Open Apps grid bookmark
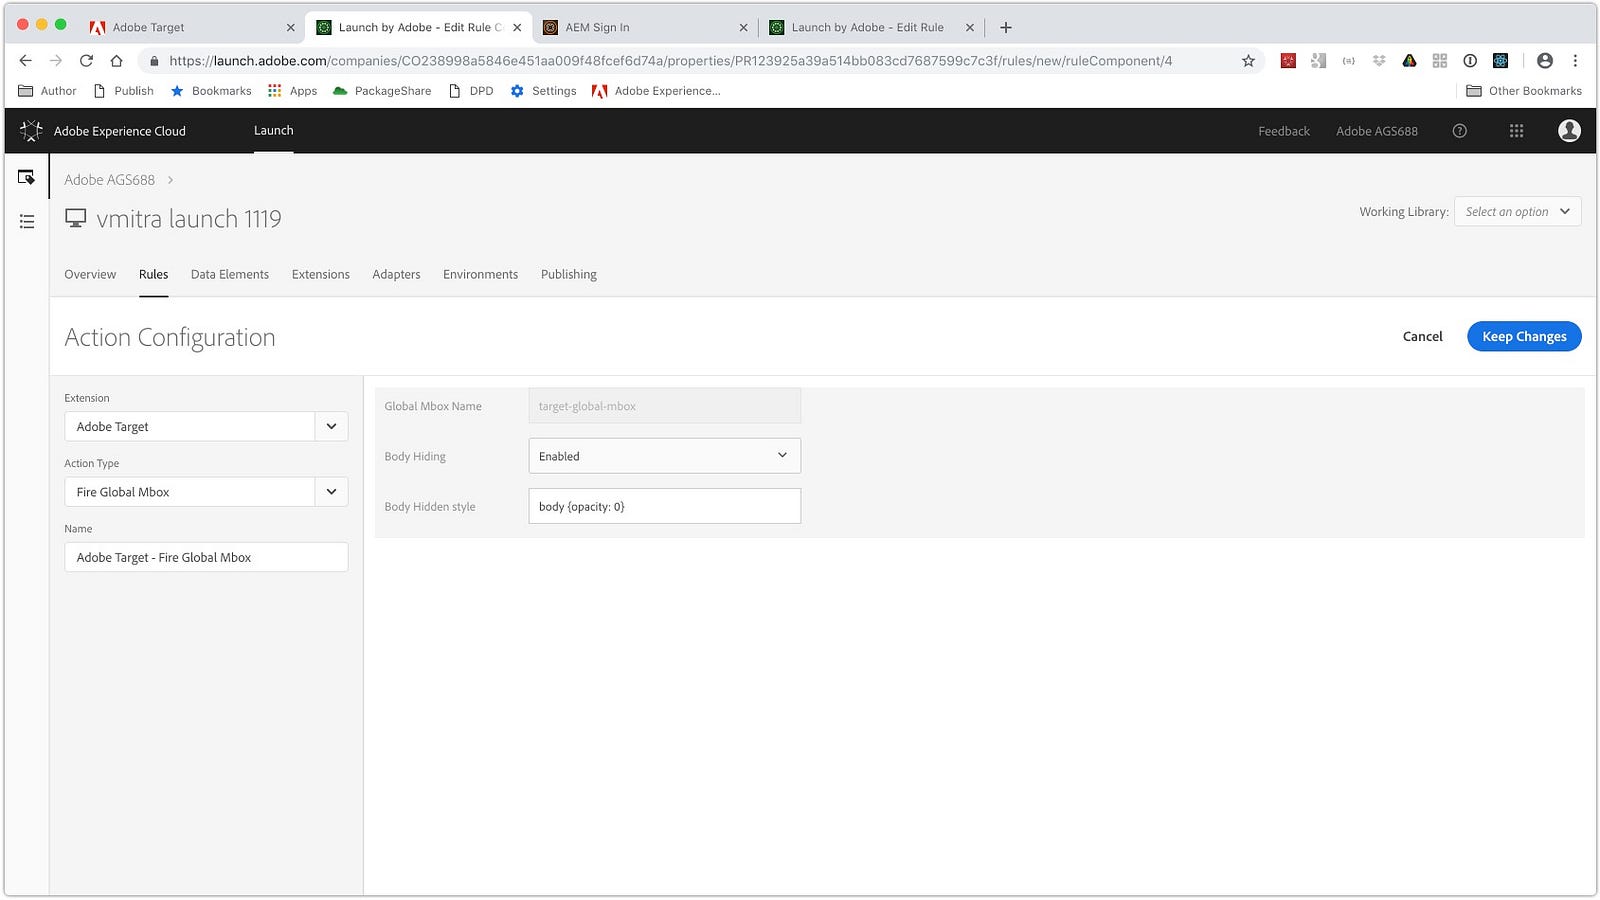Viewport: 1600px width, 900px height. 292,91
